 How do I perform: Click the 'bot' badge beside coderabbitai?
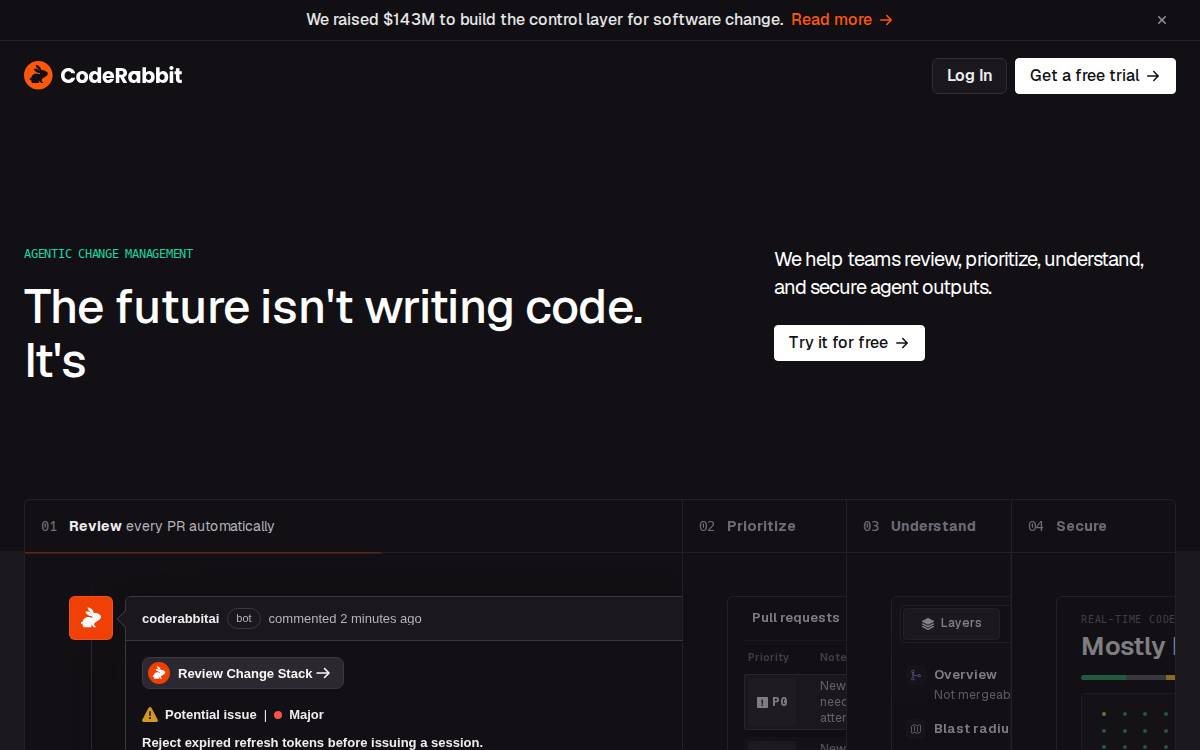pos(244,619)
